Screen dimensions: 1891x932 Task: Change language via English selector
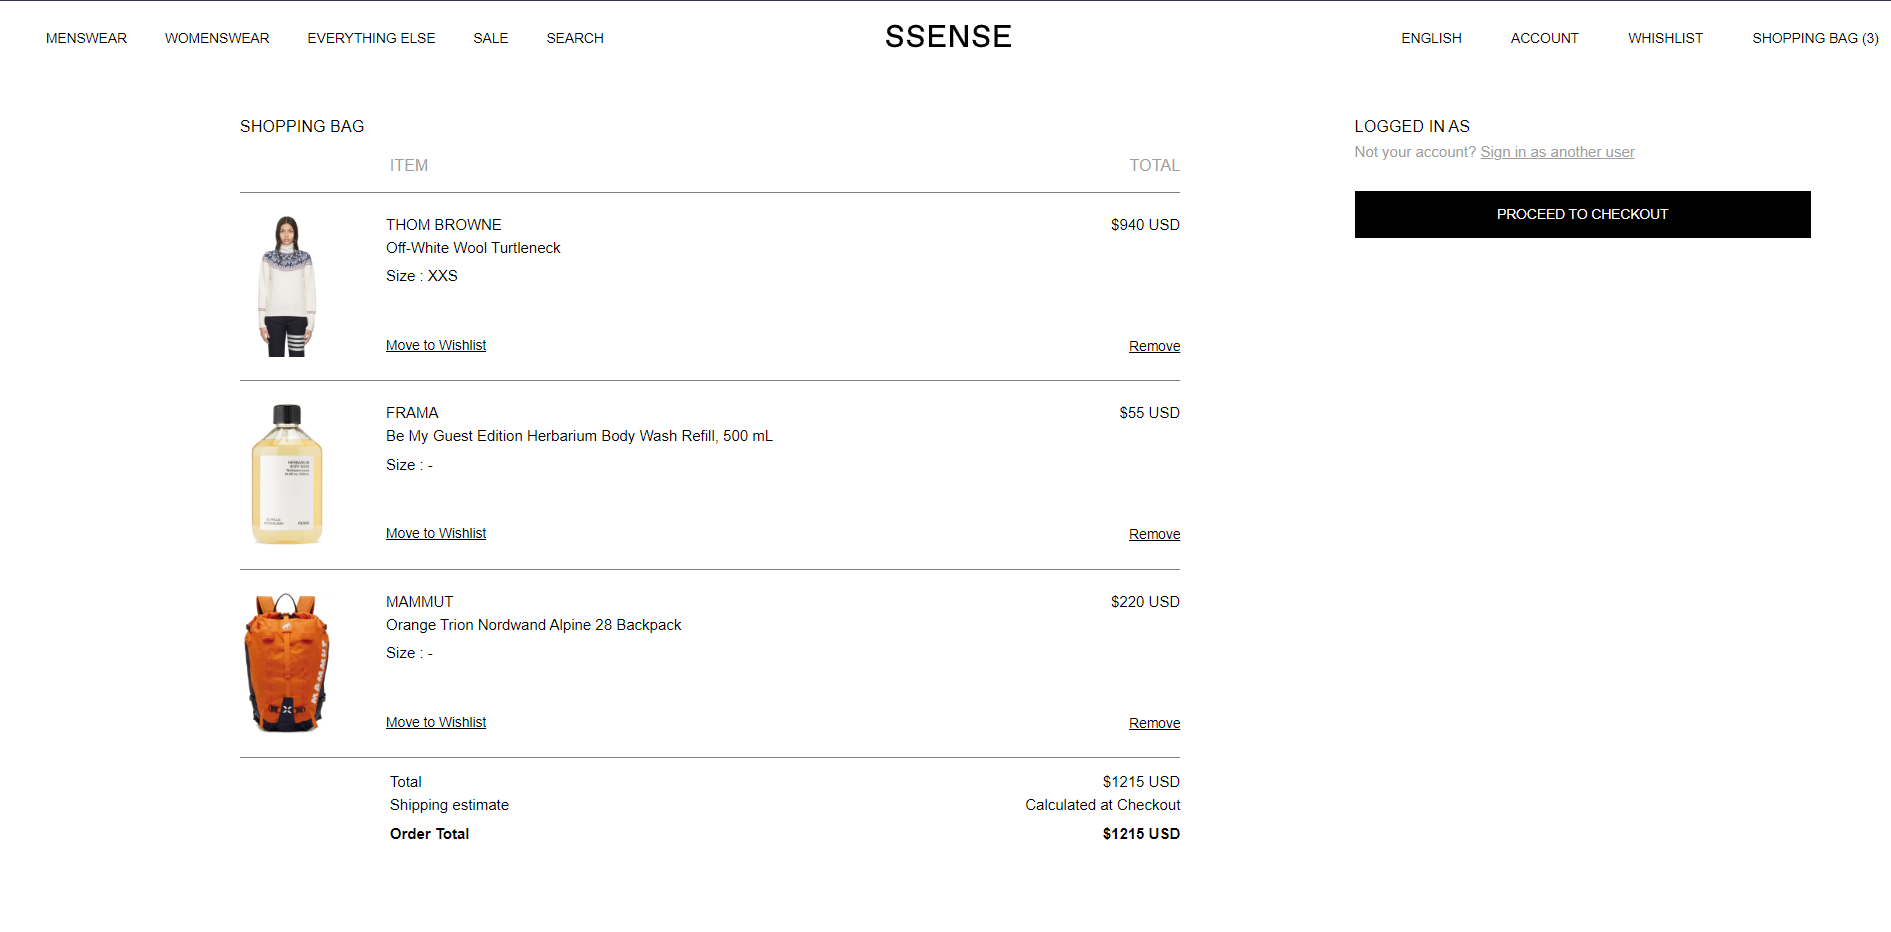(1431, 38)
